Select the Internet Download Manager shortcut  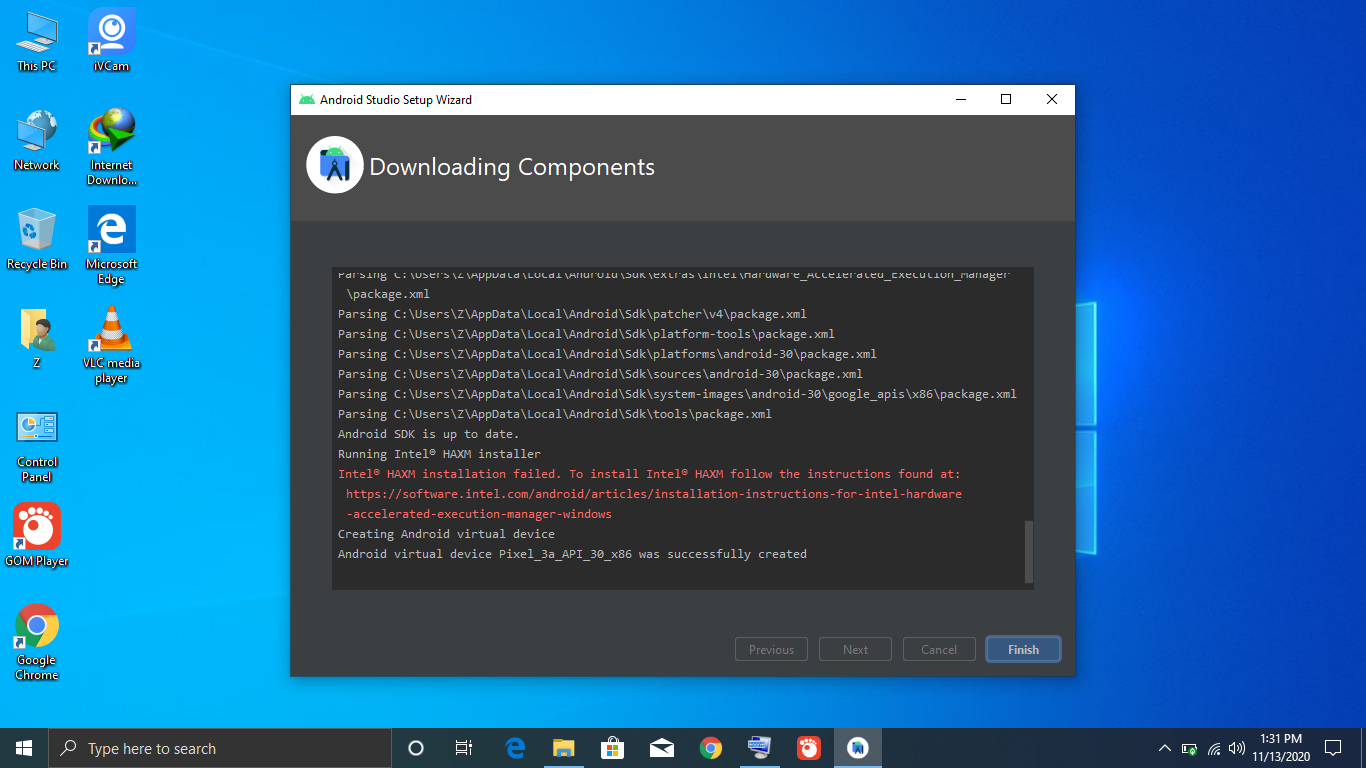click(x=112, y=147)
